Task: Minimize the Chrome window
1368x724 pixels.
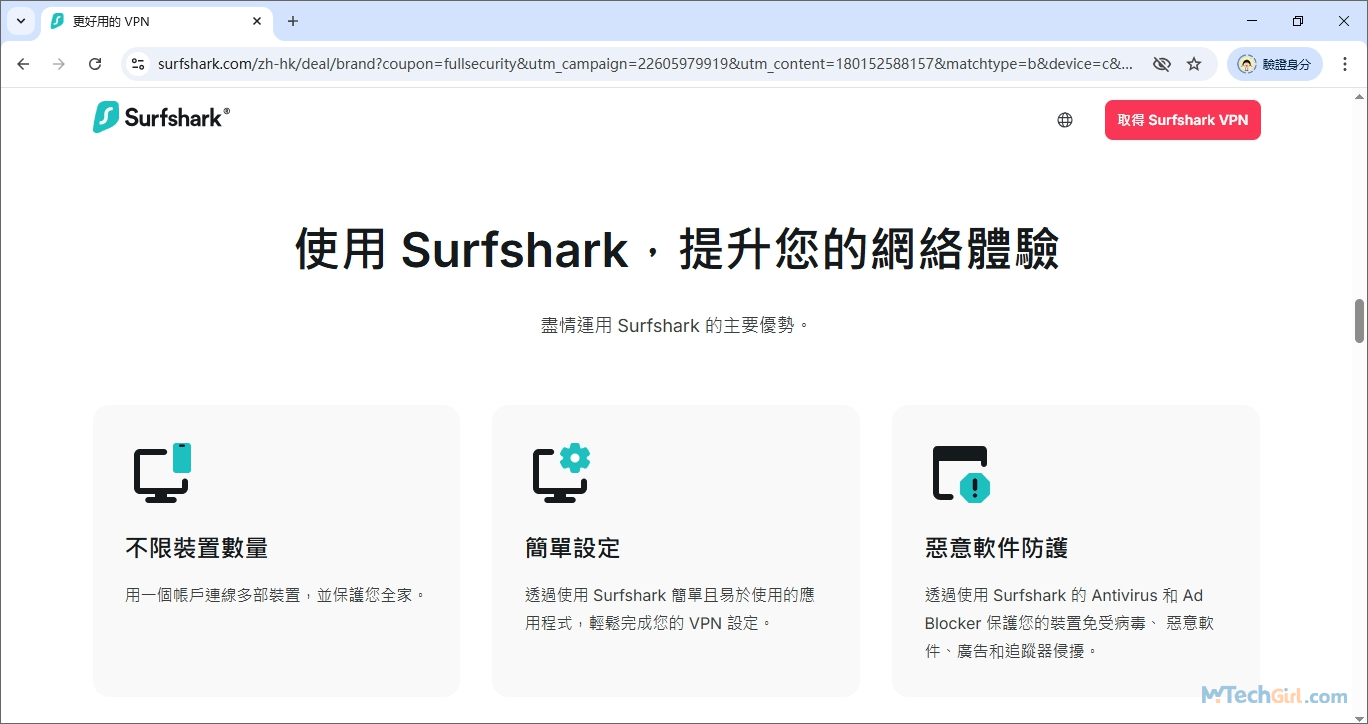Action: coord(1252,21)
